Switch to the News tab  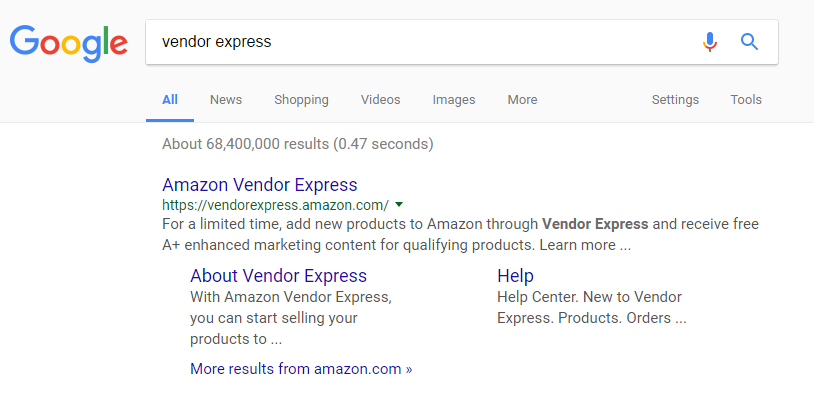pyautogui.click(x=226, y=100)
